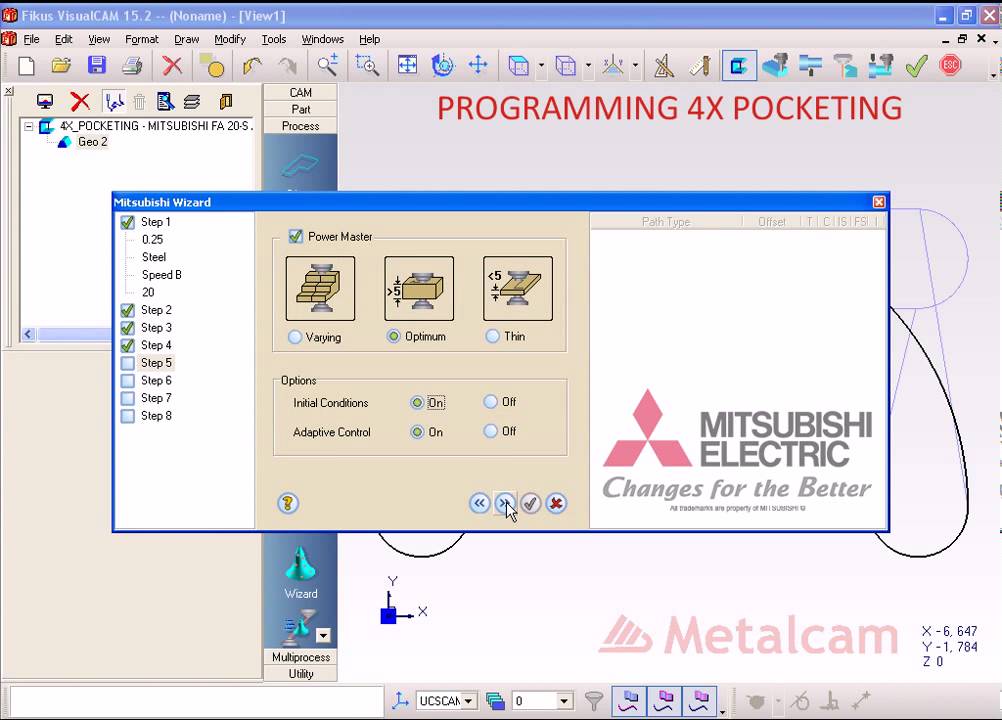Screen dimensions: 1002x720
Task: Click the zoom extents icon
Action: (407, 65)
